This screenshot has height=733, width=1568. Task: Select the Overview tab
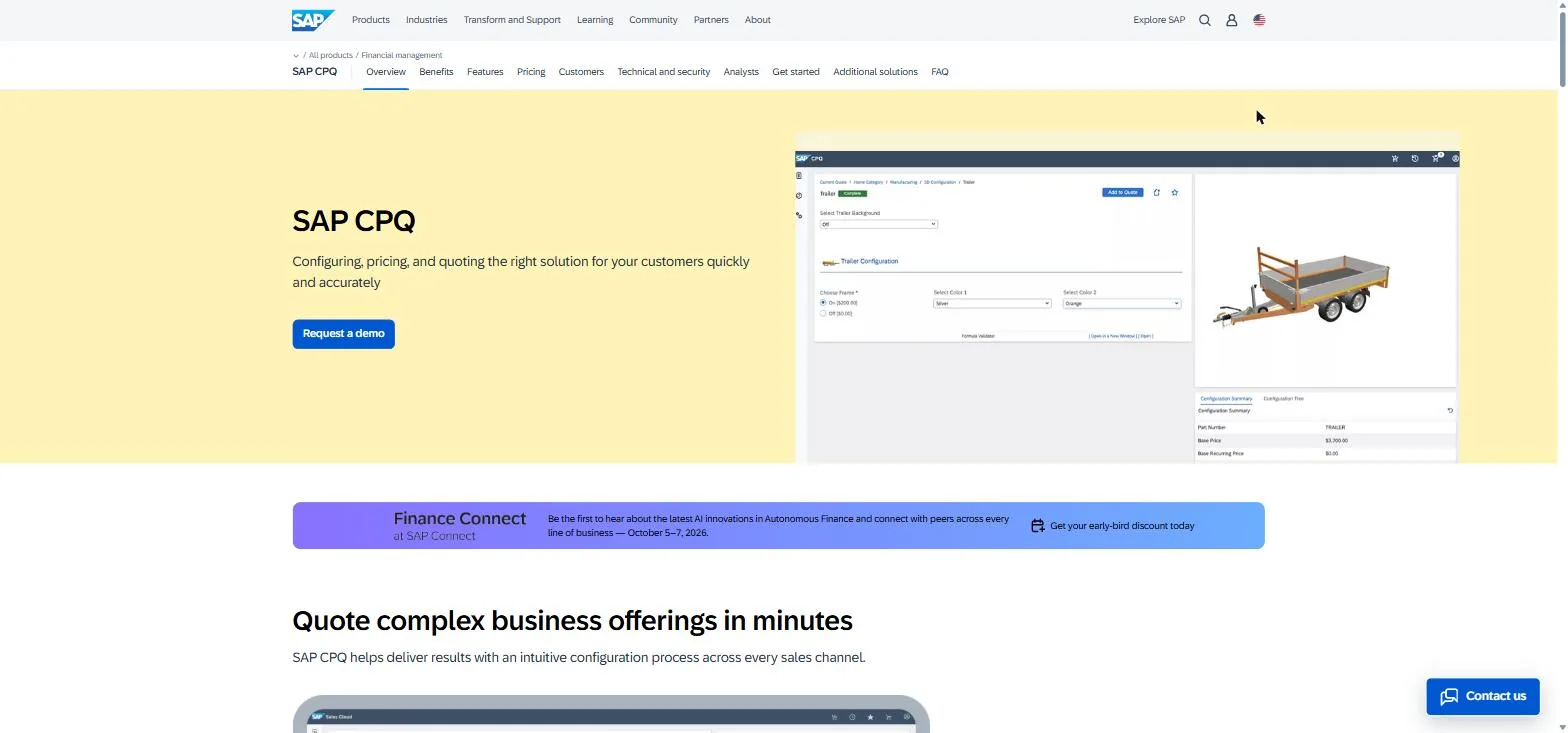(x=386, y=72)
